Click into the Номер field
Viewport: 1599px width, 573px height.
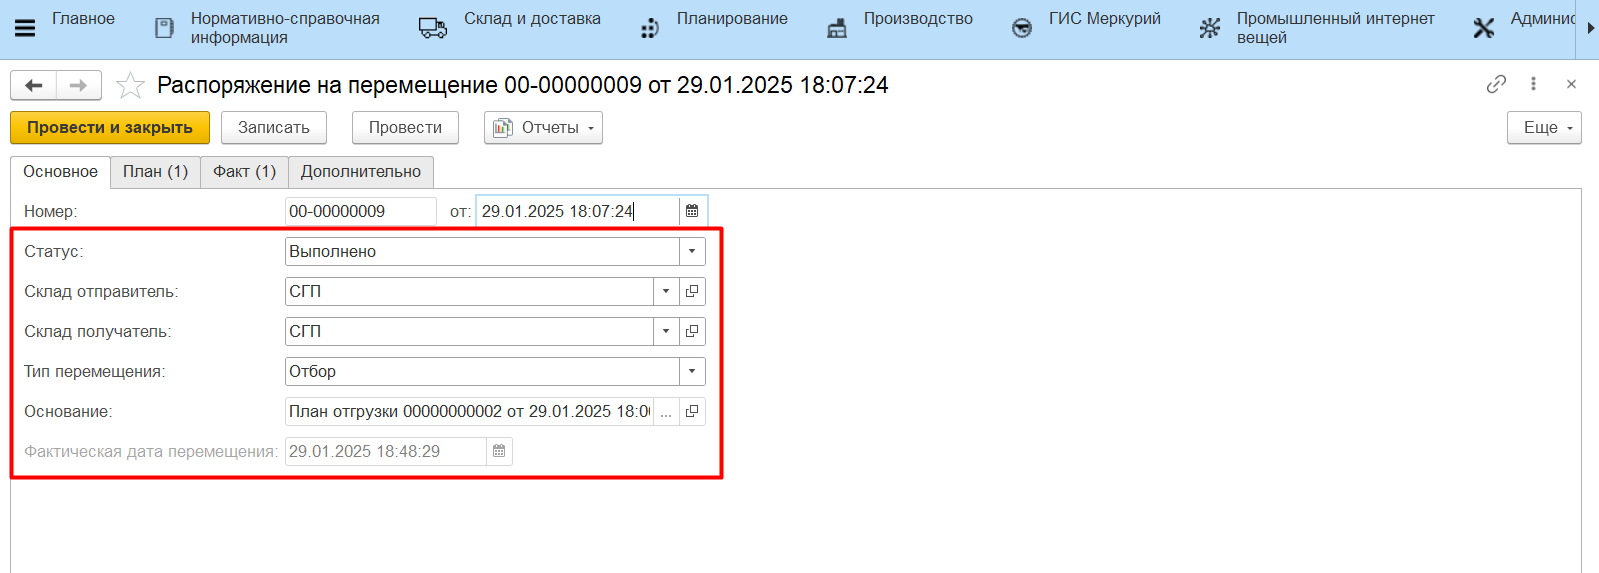click(x=360, y=211)
